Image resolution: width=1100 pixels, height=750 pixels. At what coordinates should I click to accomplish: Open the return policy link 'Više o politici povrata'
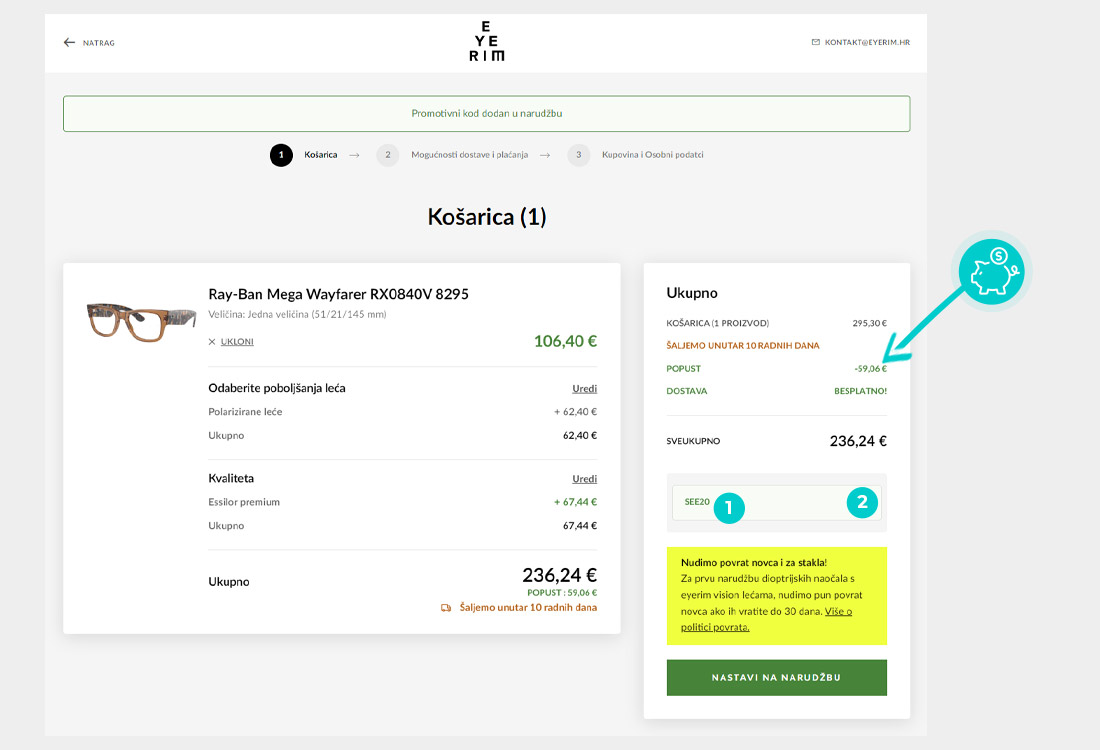[x=767, y=619]
